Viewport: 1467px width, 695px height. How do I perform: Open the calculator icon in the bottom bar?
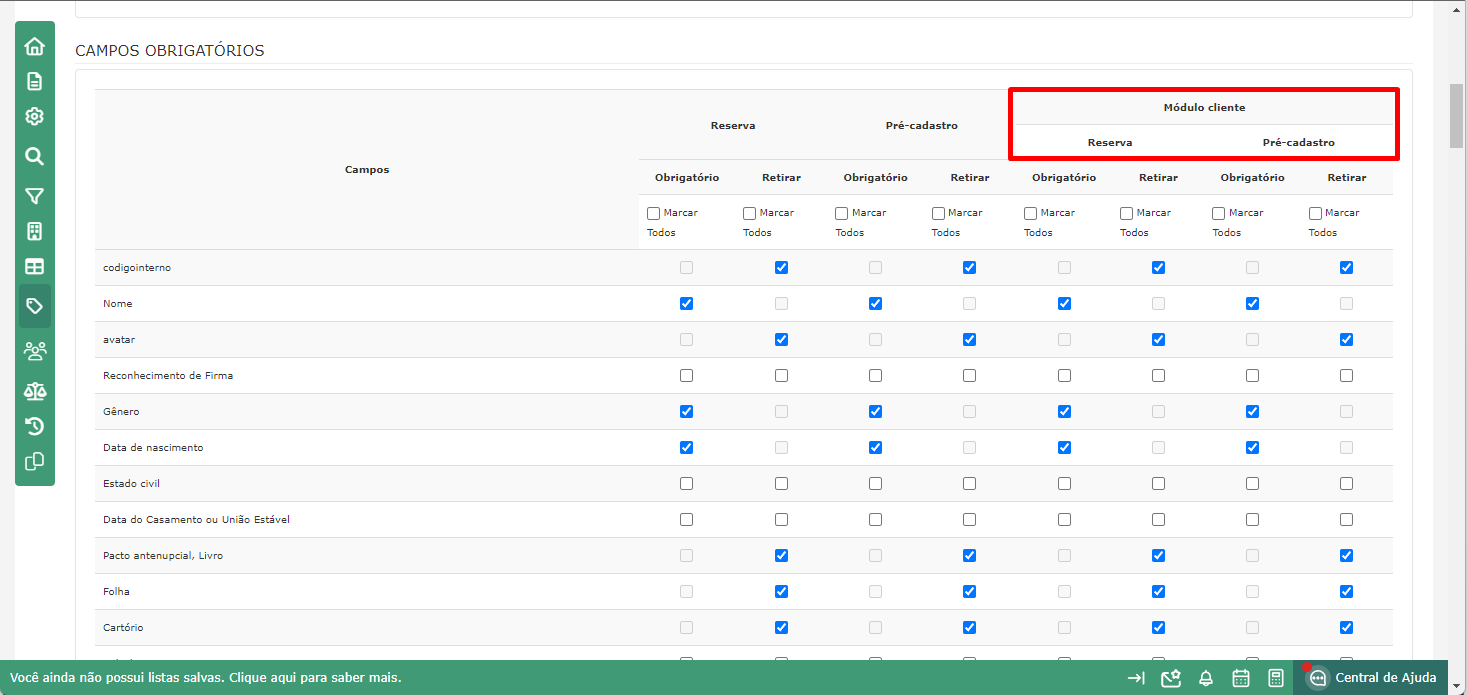tap(1276, 678)
